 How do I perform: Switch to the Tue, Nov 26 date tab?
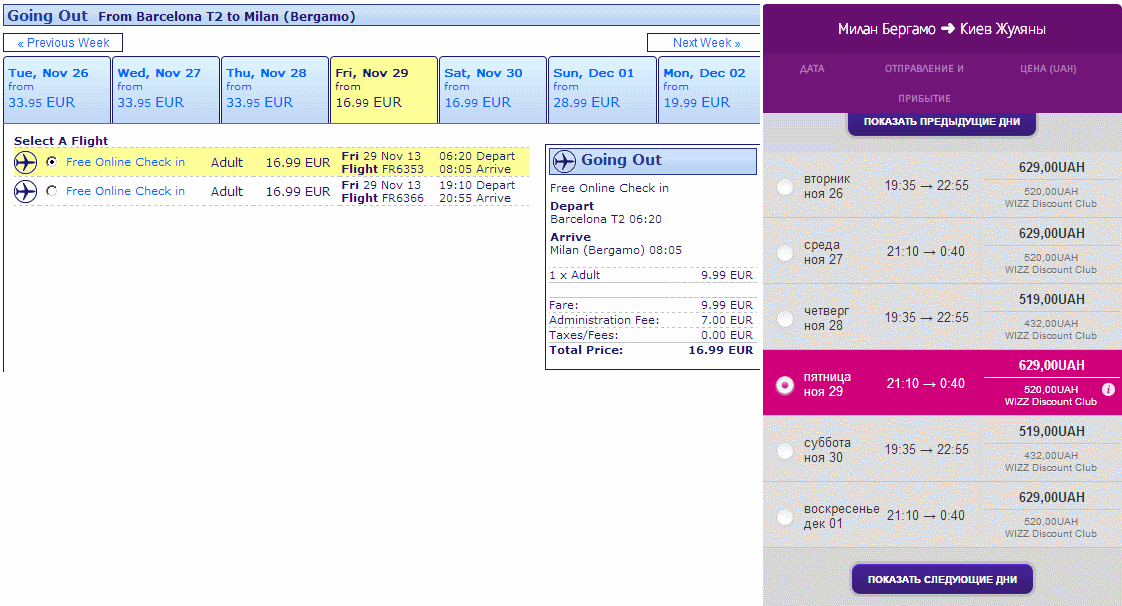pyautogui.click(x=57, y=89)
